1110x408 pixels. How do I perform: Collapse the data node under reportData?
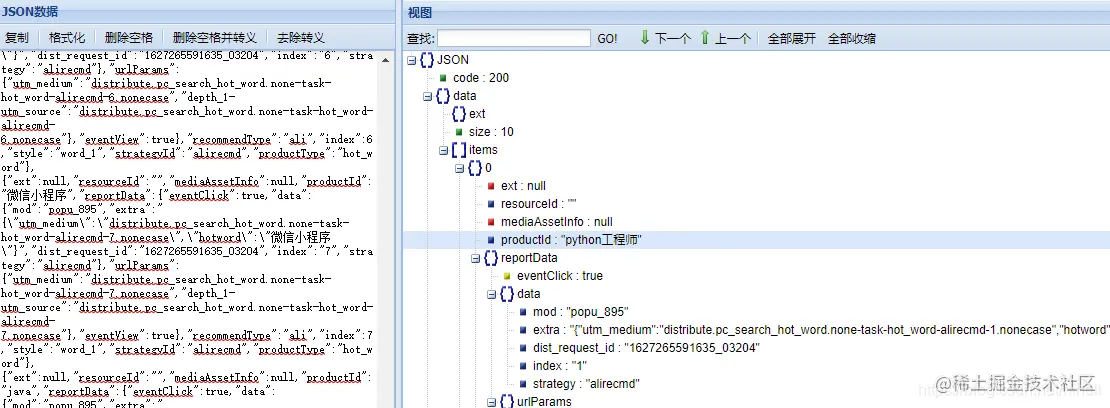coord(492,295)
